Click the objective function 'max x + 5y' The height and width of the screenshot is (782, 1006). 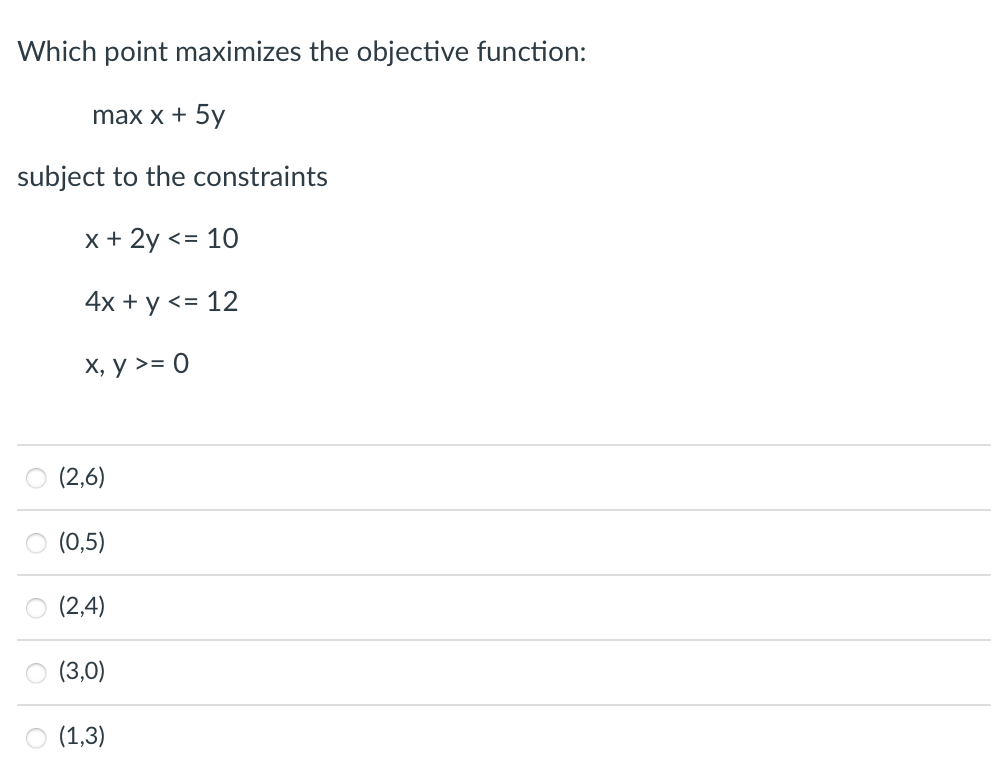coord(158,114)
